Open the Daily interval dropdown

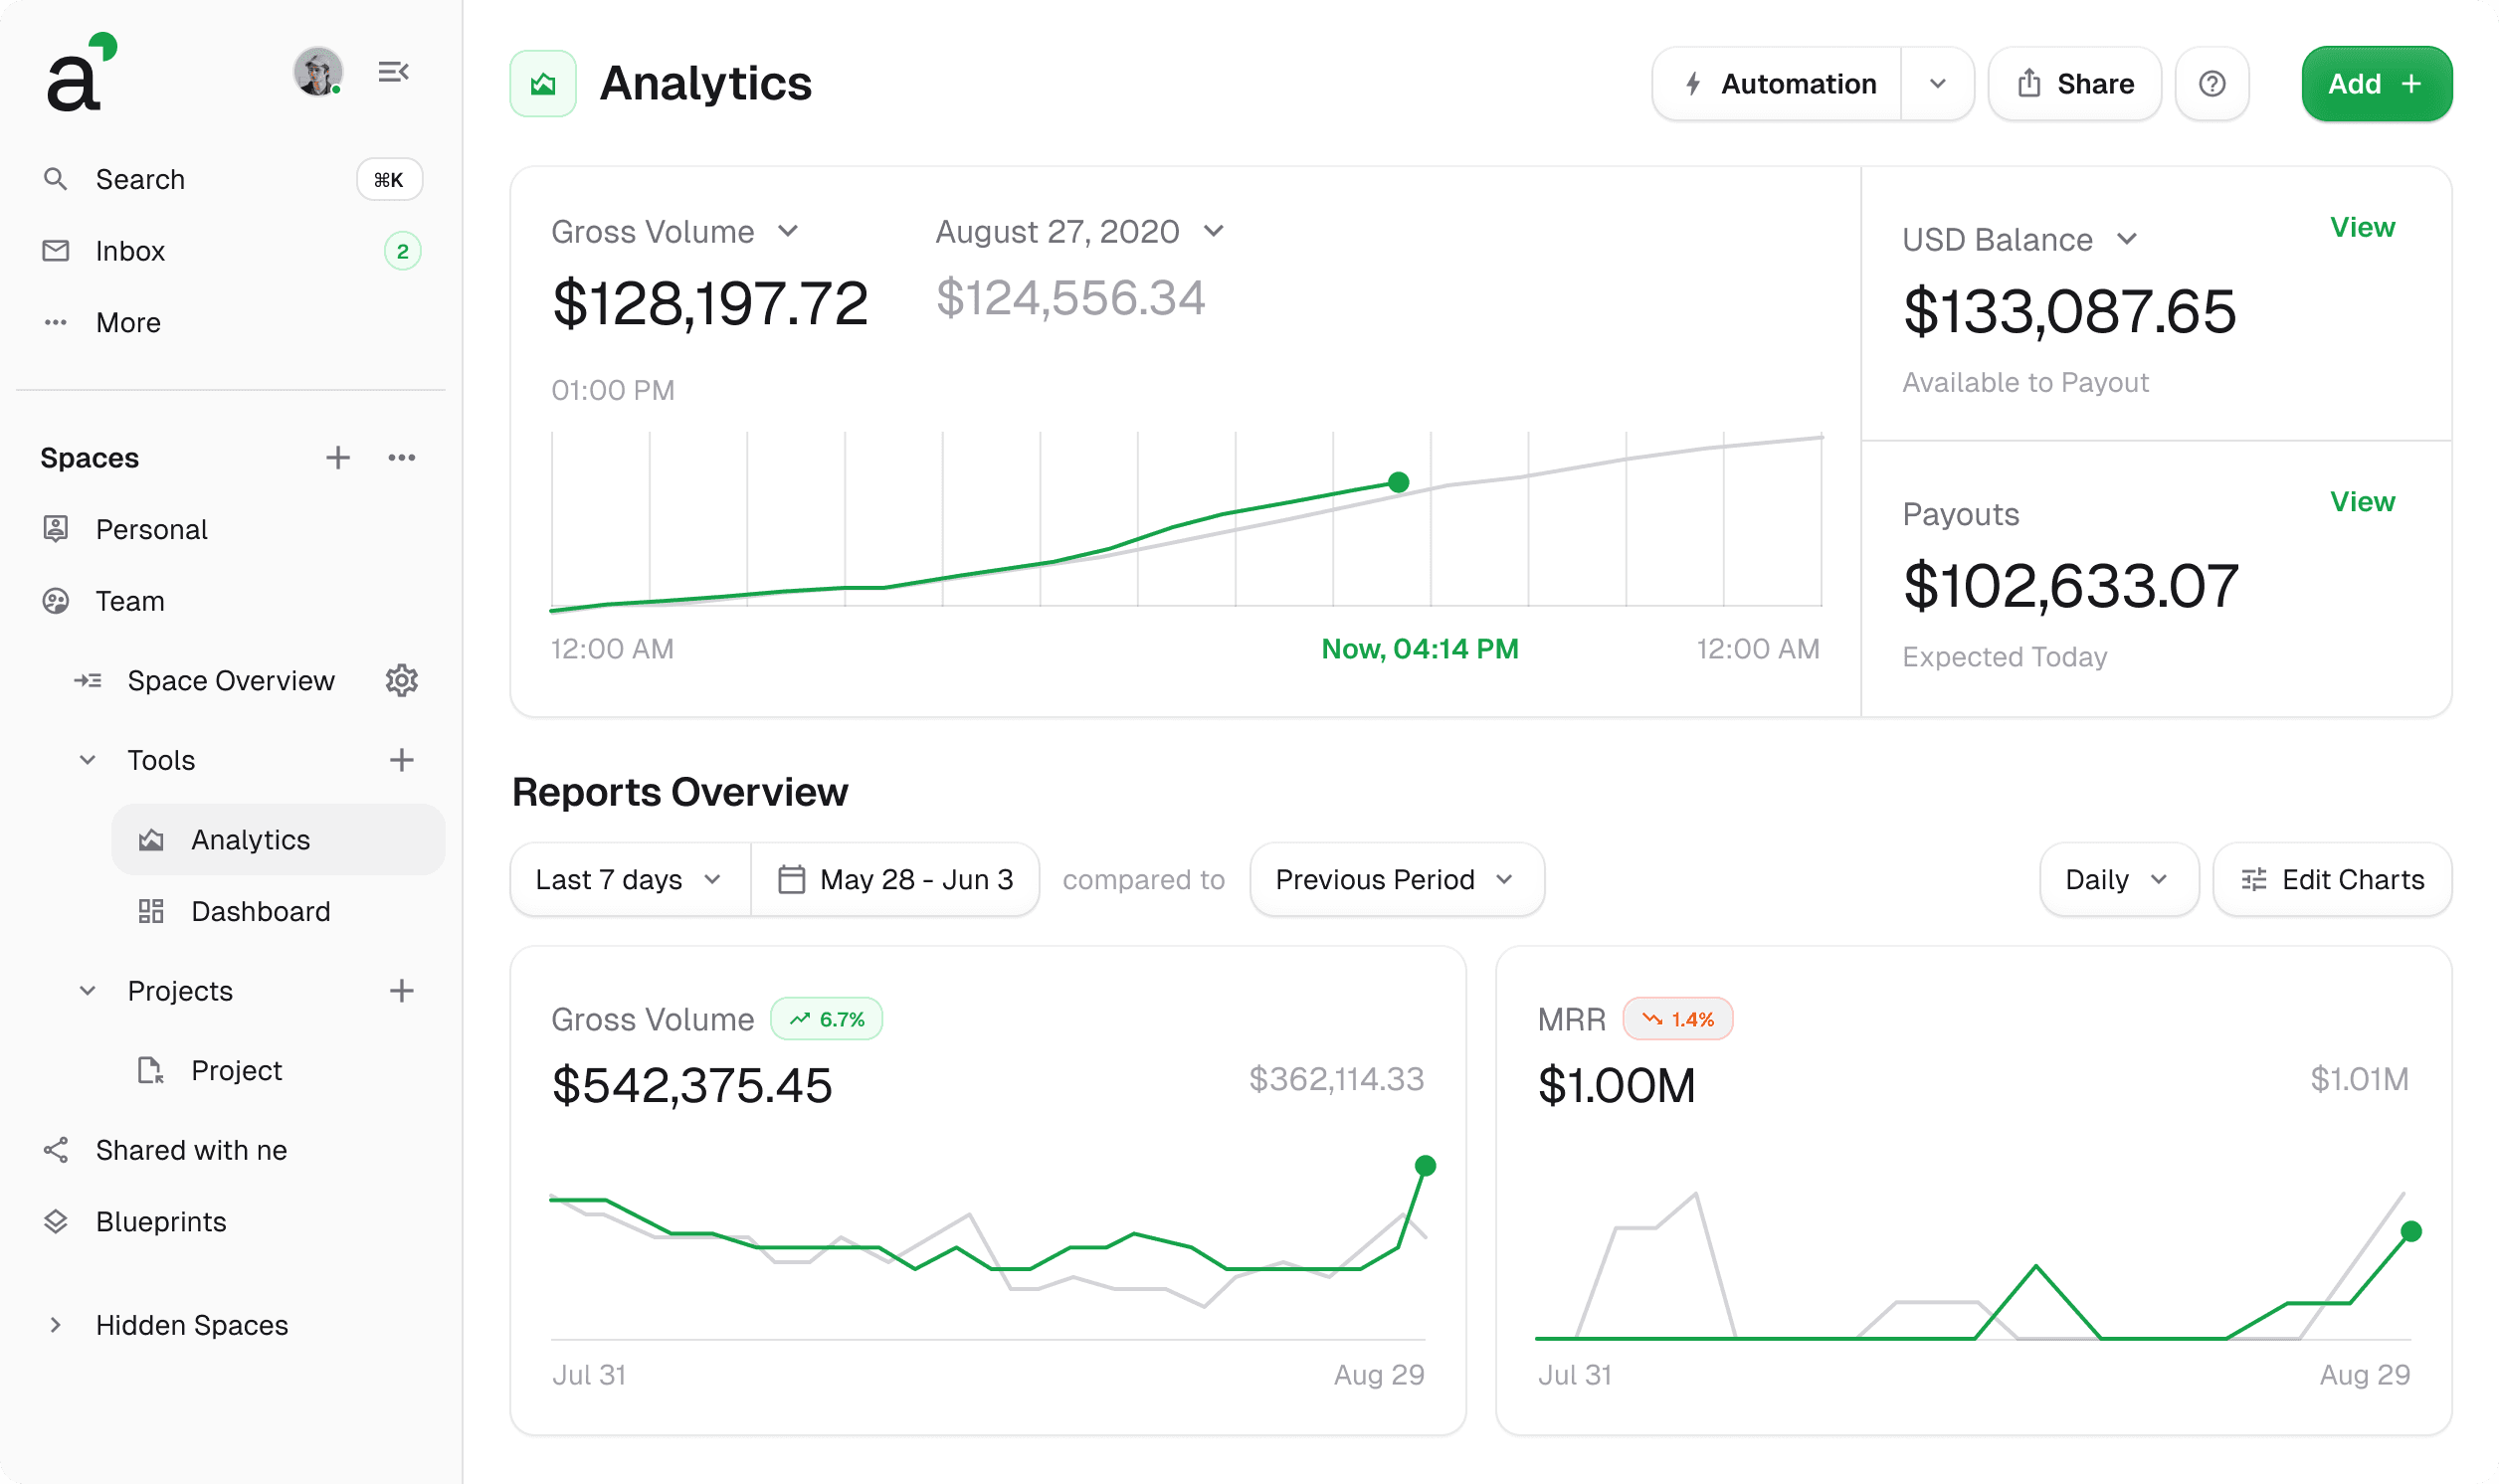coord(2117,880)
